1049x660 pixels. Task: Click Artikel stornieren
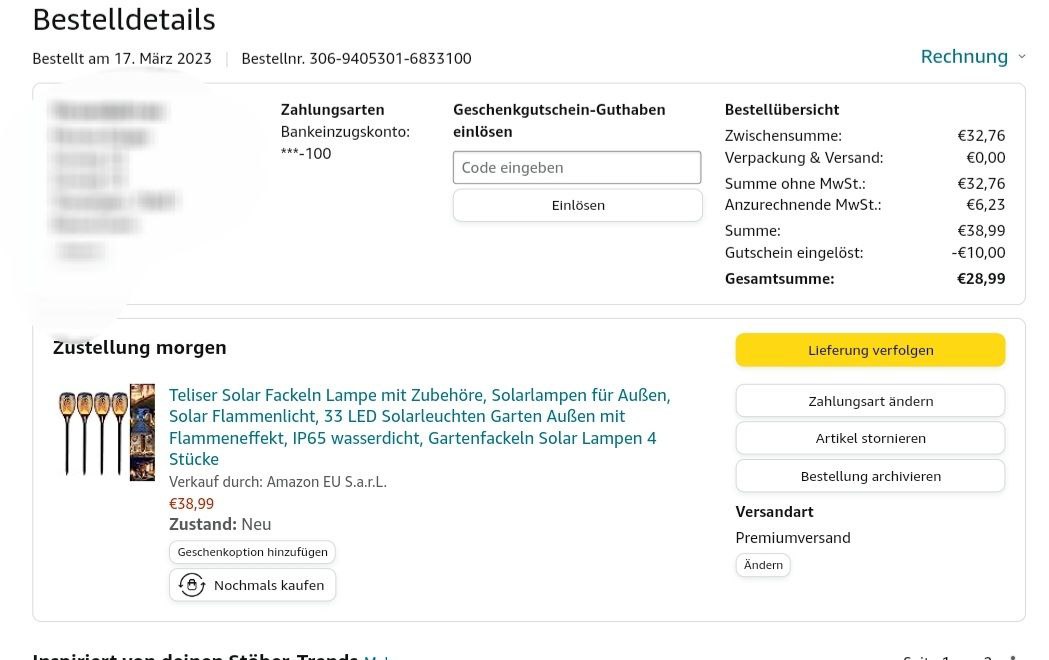coord(870,438)
